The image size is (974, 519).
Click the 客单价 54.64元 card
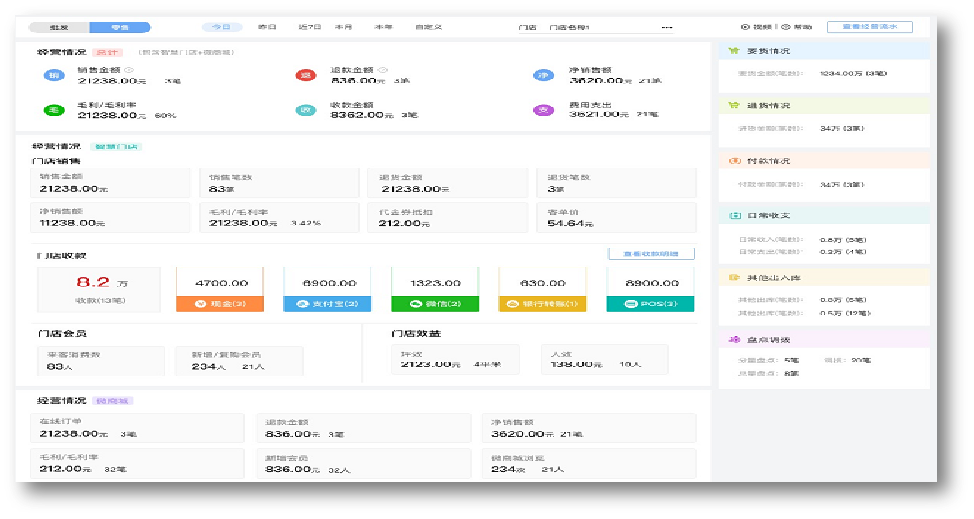616,217
